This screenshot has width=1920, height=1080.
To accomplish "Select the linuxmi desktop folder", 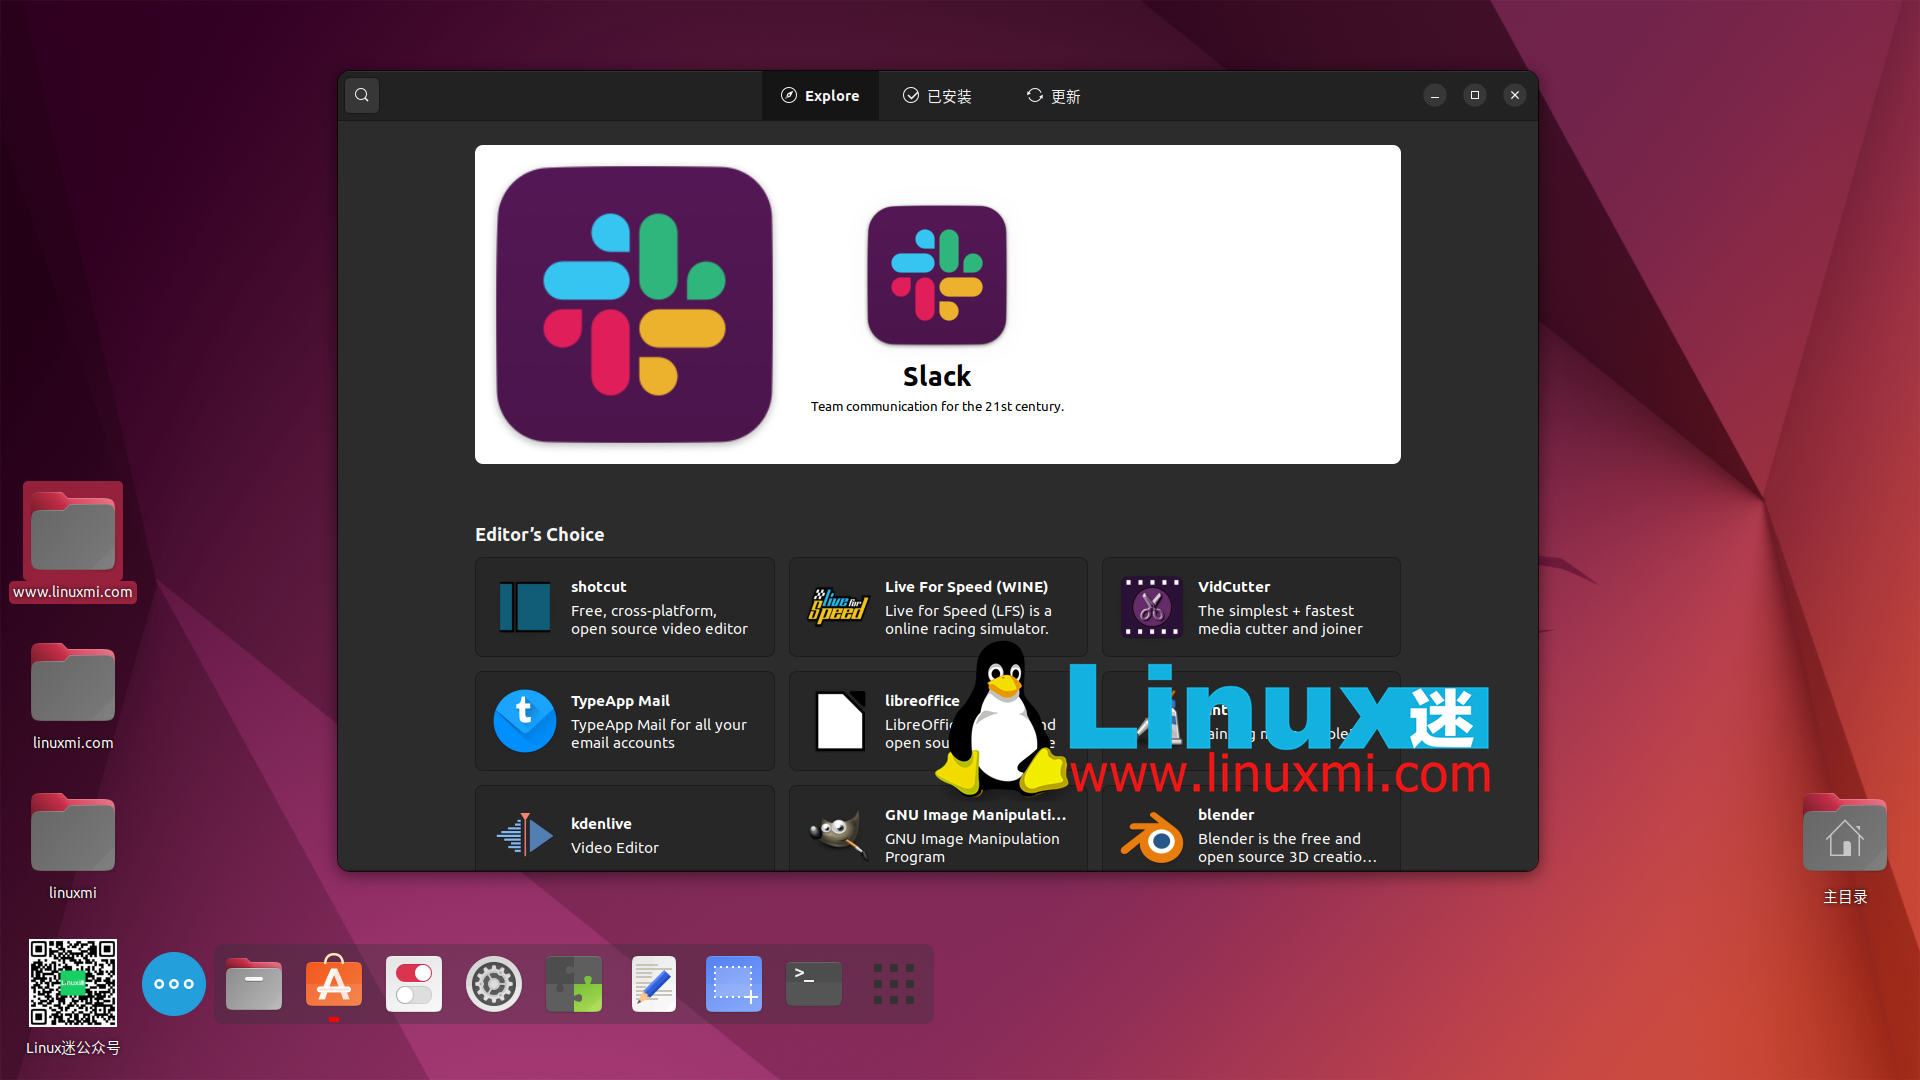I will coord(73,847).
